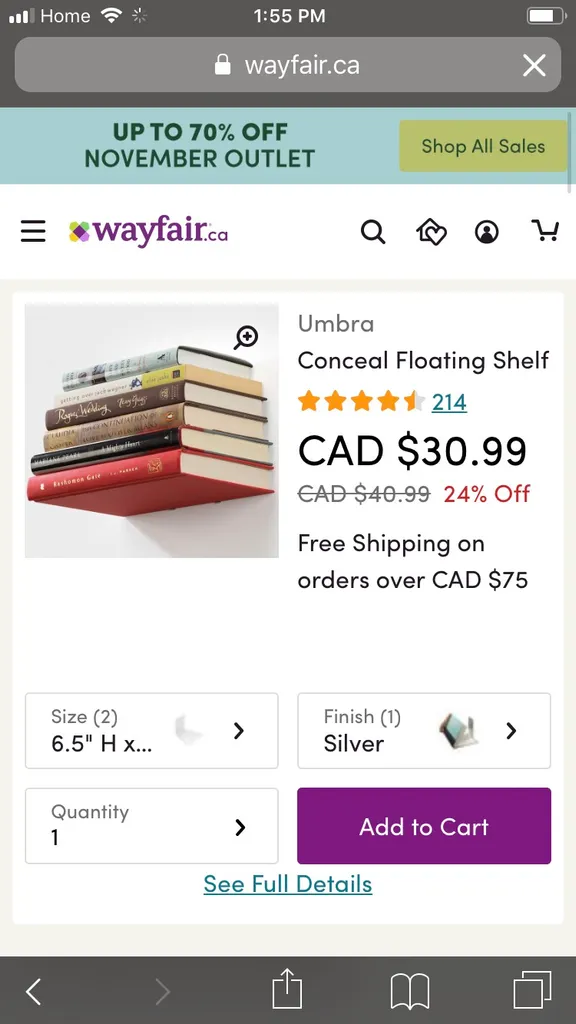Tap Shop All Sales

coord(483,146)
